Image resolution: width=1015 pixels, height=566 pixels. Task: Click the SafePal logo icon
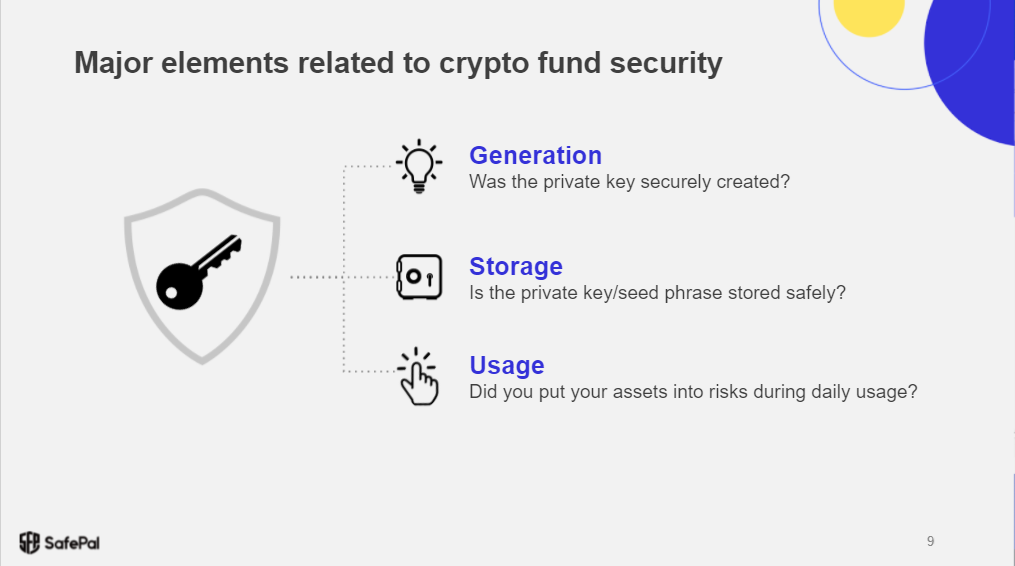(29, 543)
